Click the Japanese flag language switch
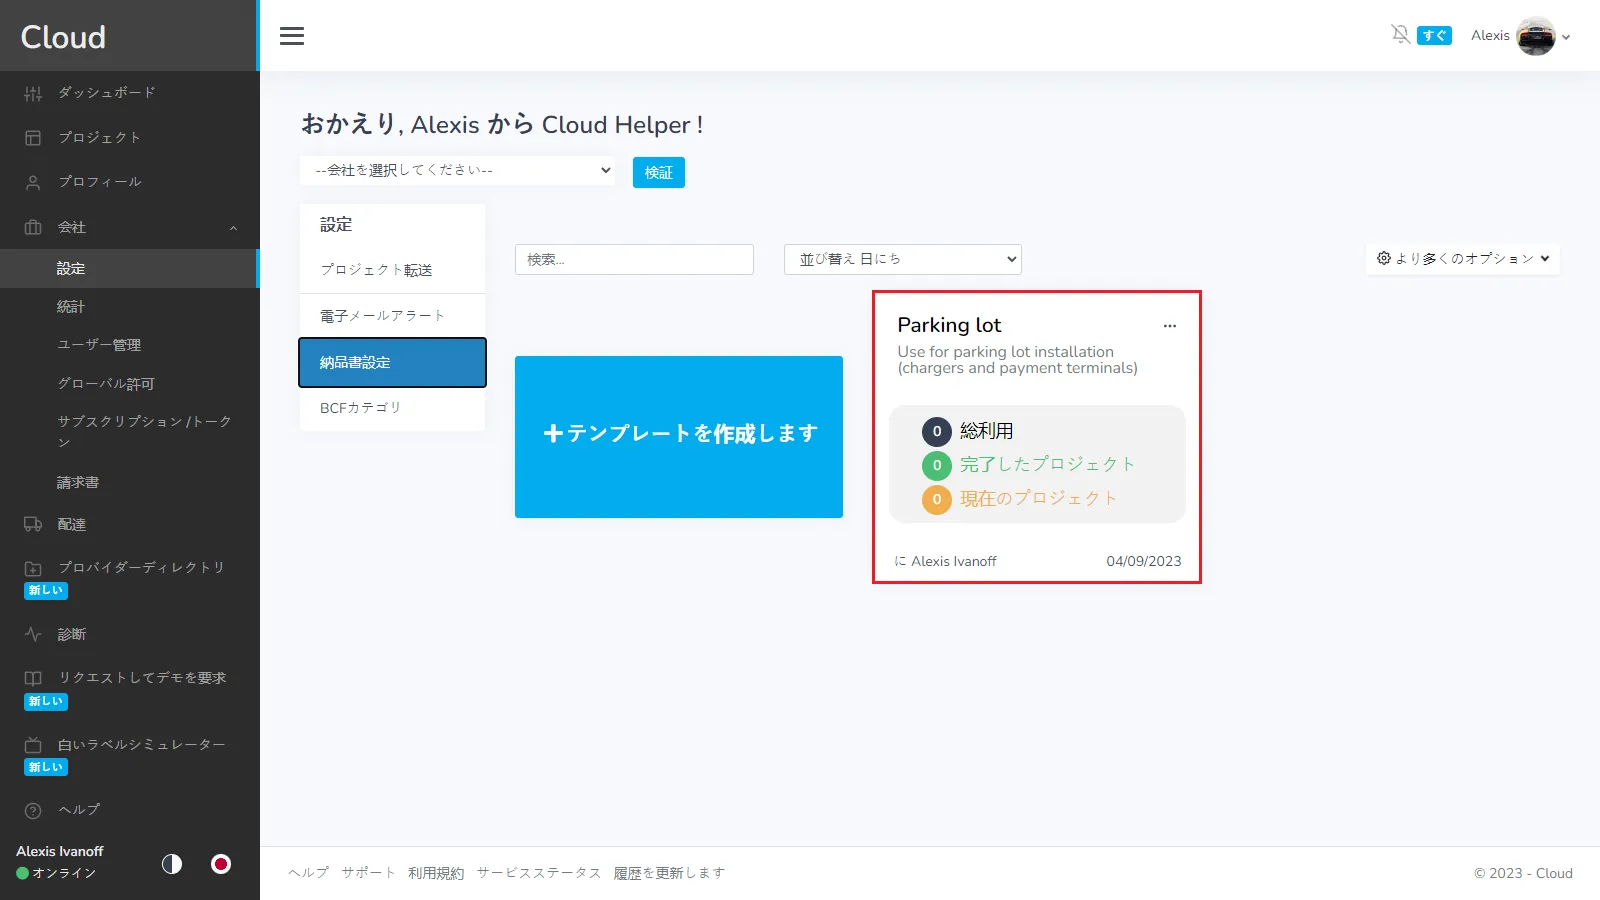Screen dimensions: 1600x900 (221, 864)
